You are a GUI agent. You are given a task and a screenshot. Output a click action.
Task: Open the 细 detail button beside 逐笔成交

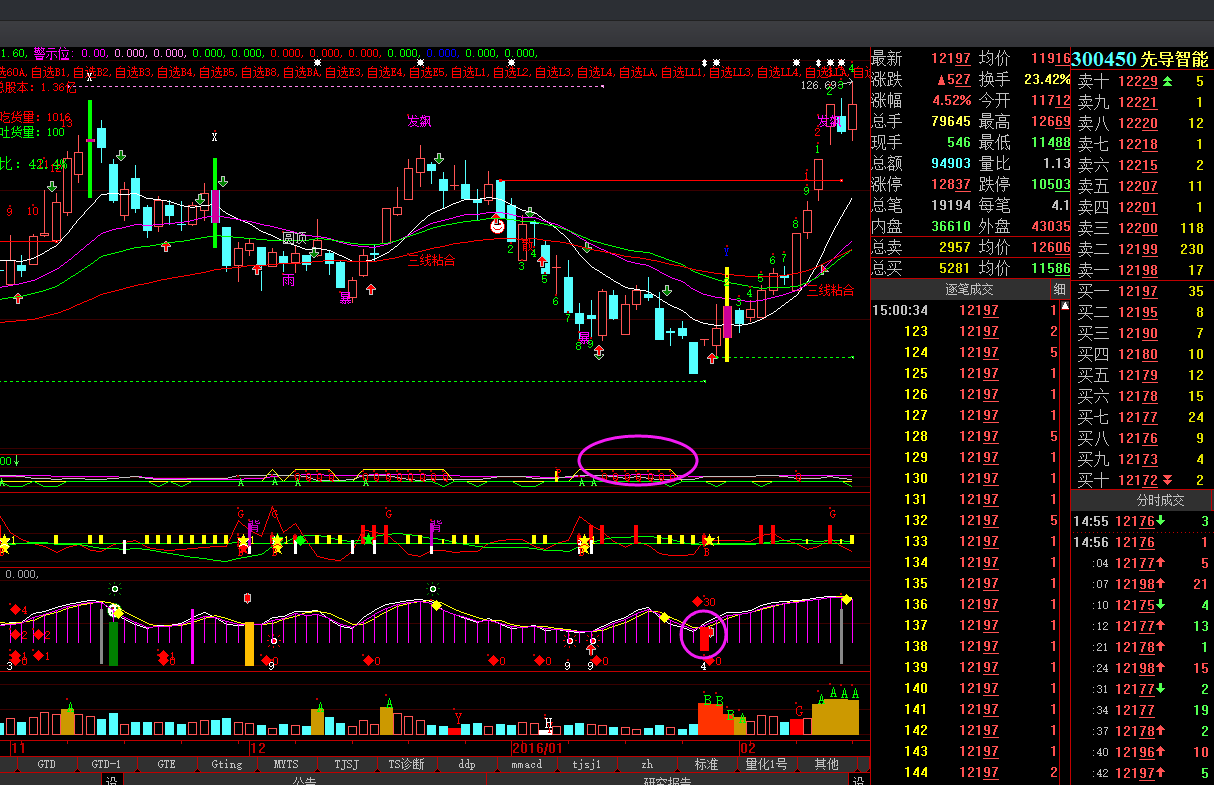[x=1059, y=289]
